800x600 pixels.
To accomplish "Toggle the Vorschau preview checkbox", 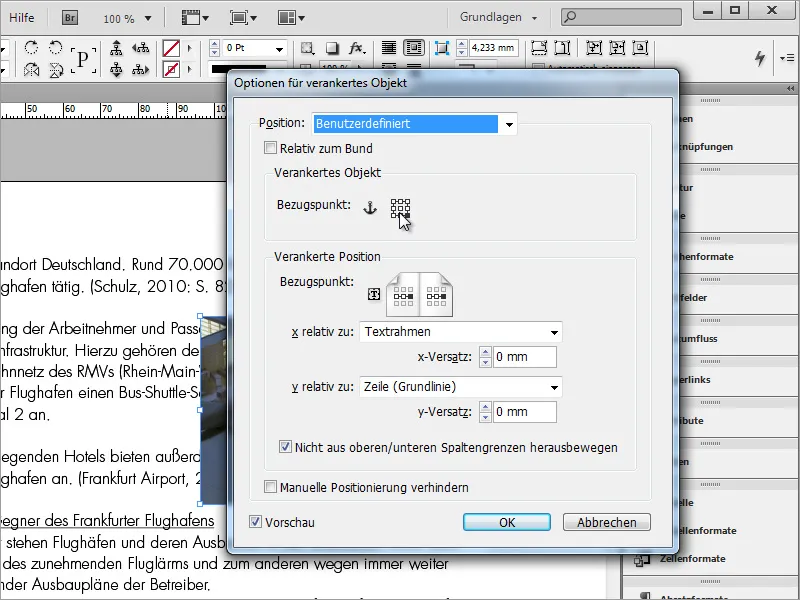I will [x=255, y=521].
